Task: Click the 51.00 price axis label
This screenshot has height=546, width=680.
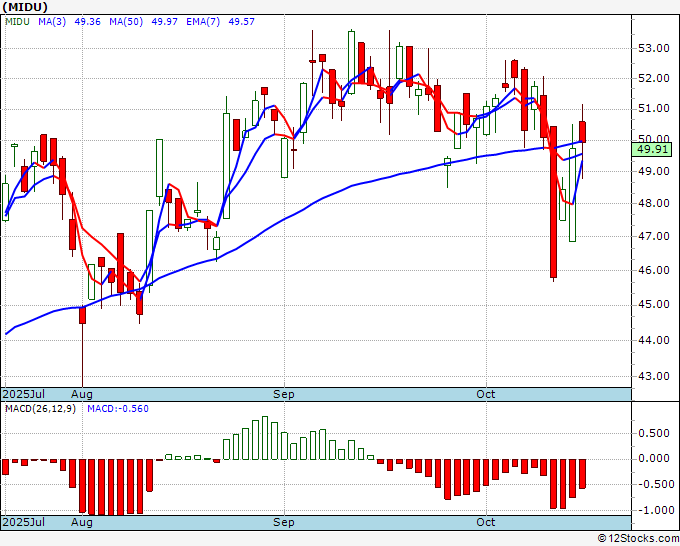Action: tap(654, 108)
